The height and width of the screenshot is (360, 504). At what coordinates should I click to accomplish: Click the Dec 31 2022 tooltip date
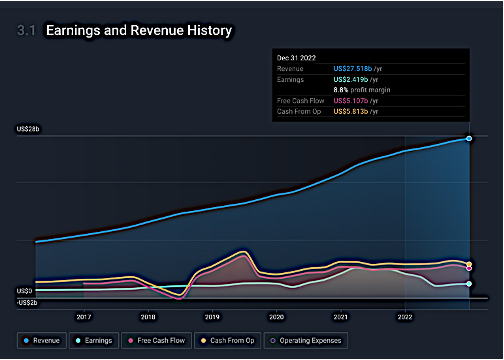tap(296, 58)
